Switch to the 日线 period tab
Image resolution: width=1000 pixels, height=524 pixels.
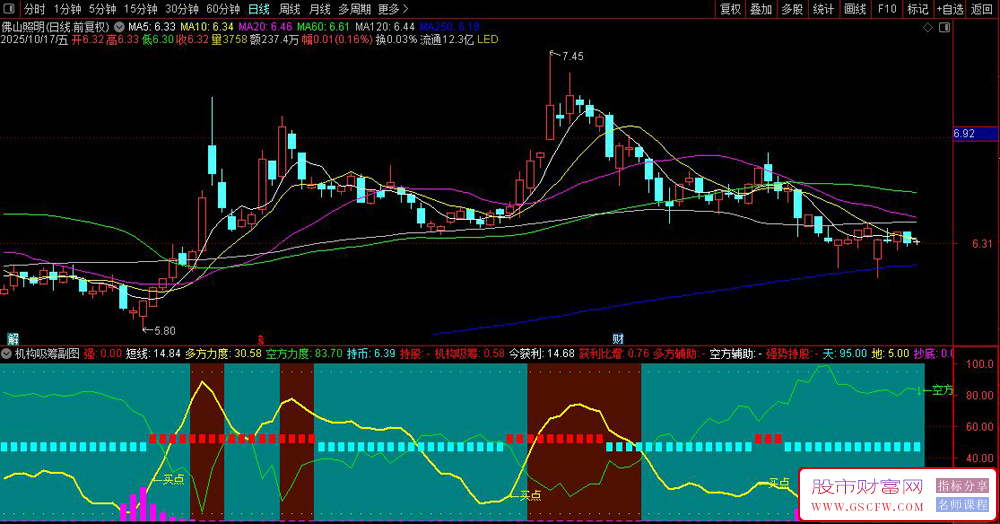point(258,9)
